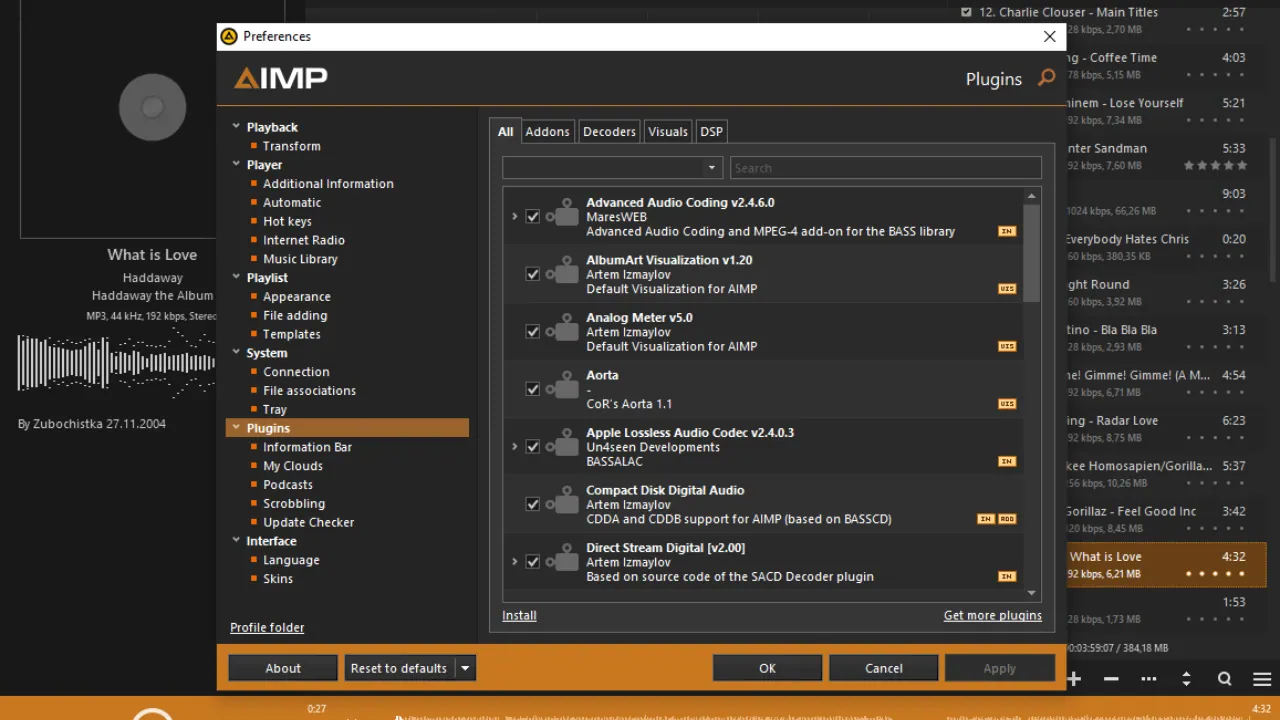The image size is (1280, 720).
Task: Focus the plugin Search field
Action: coord(886,168)
